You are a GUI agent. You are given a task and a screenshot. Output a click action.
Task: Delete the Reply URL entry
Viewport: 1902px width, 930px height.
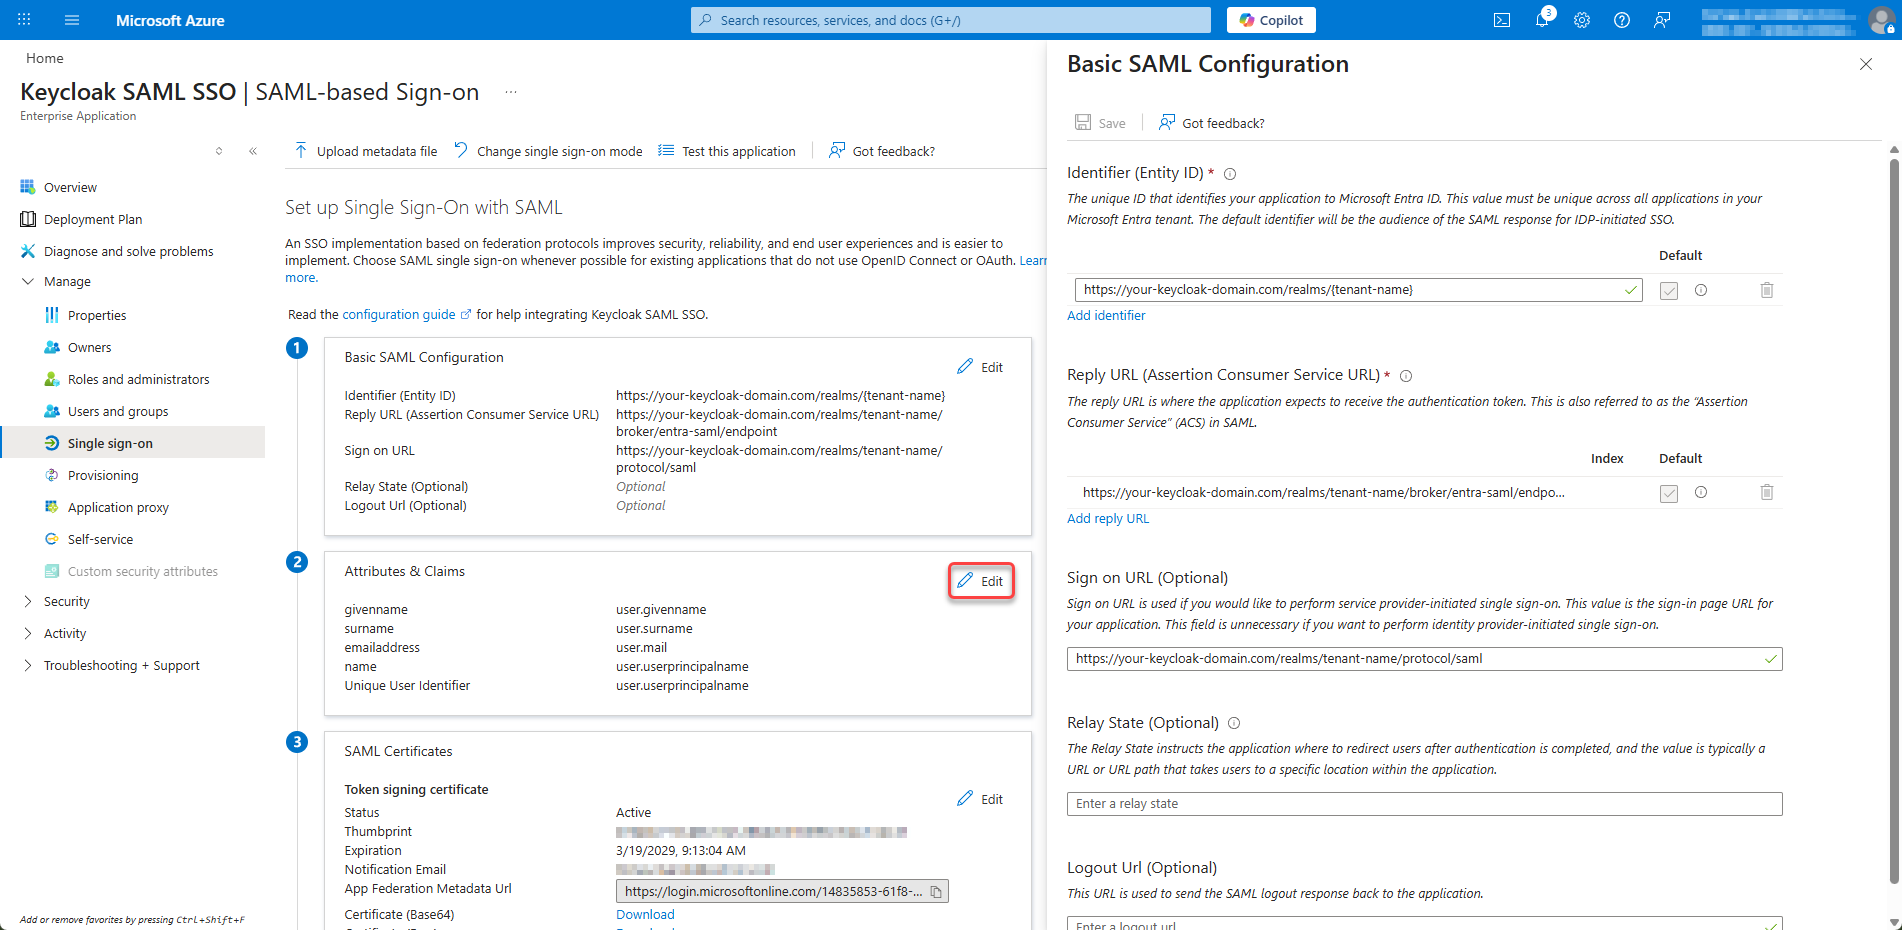pos(1766,492)
